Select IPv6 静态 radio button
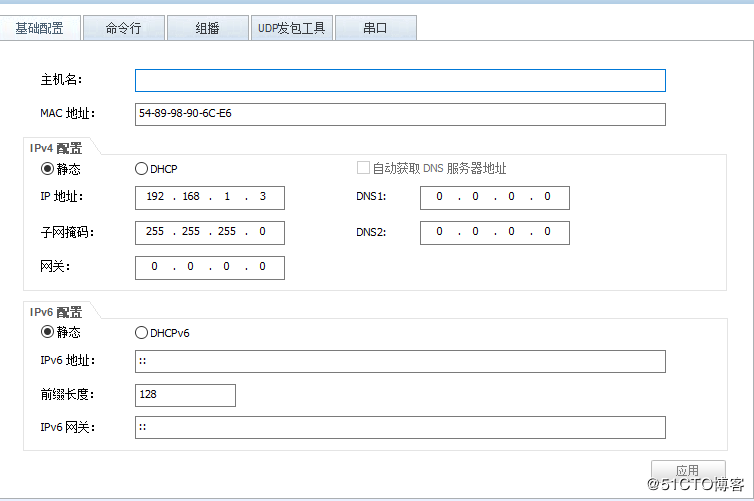Viewport: 754px width, 501px height. 47,332
